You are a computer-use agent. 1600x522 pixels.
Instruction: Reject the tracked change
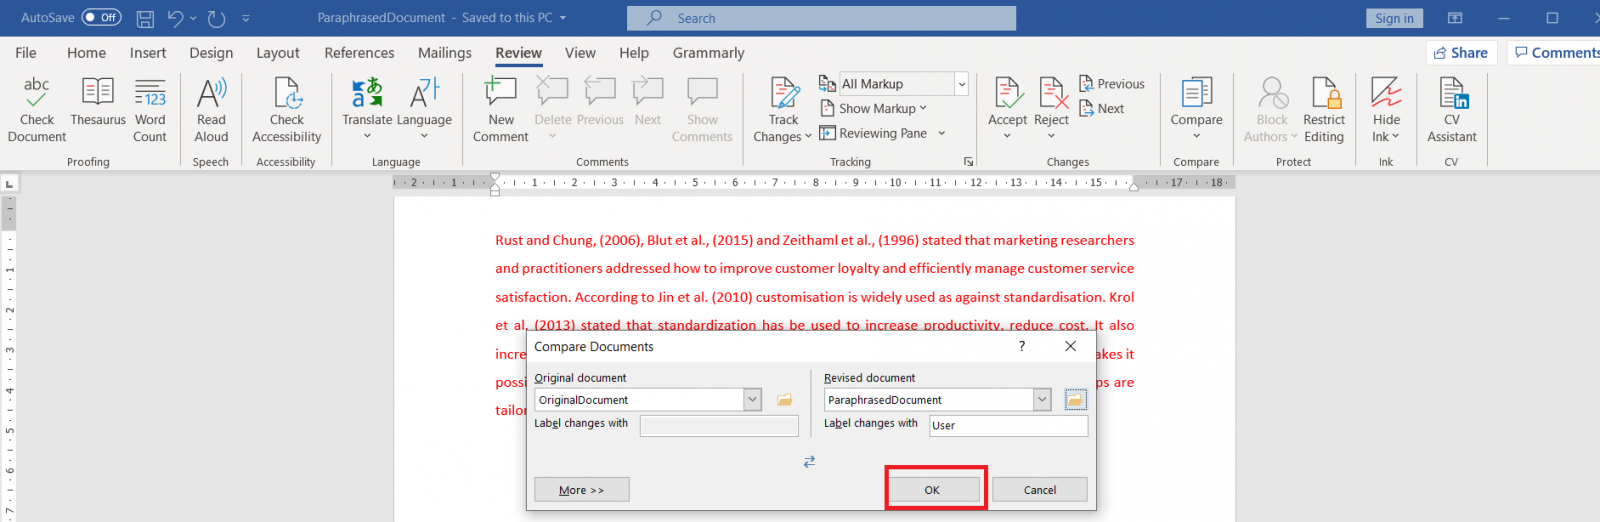[x=1052, y=108]
